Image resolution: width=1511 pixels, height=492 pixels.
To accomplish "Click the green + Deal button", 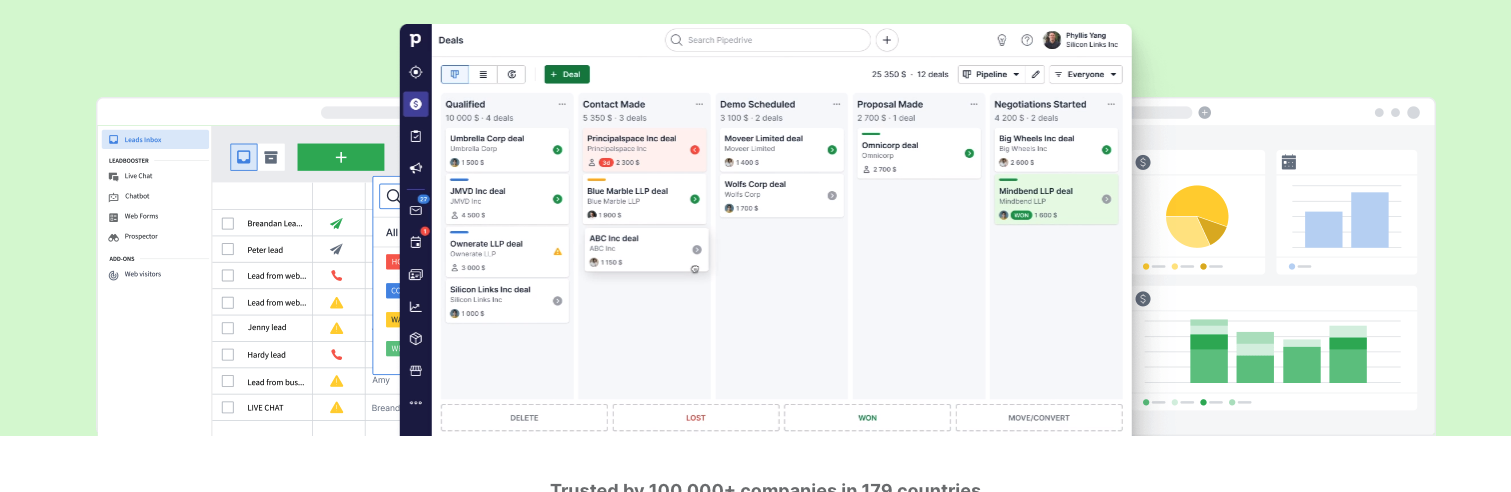I will [x=567, y=74].
